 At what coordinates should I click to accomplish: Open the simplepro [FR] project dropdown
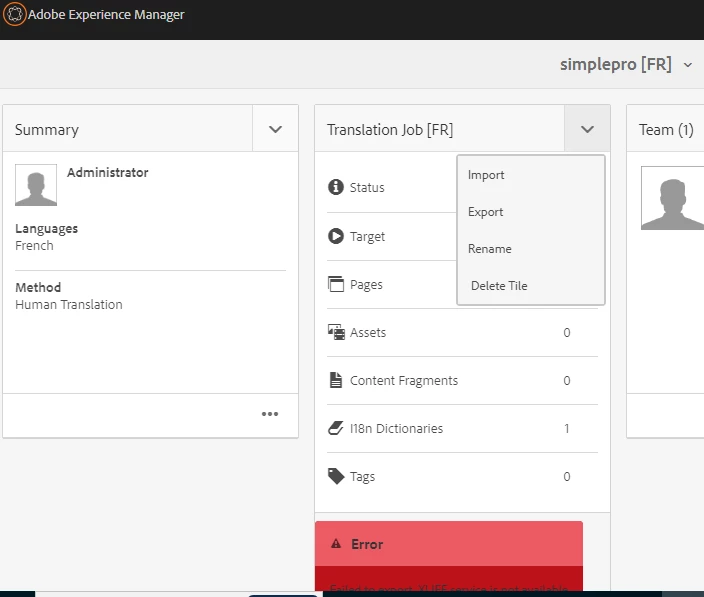pyautogui.click(x=687, y=65)
